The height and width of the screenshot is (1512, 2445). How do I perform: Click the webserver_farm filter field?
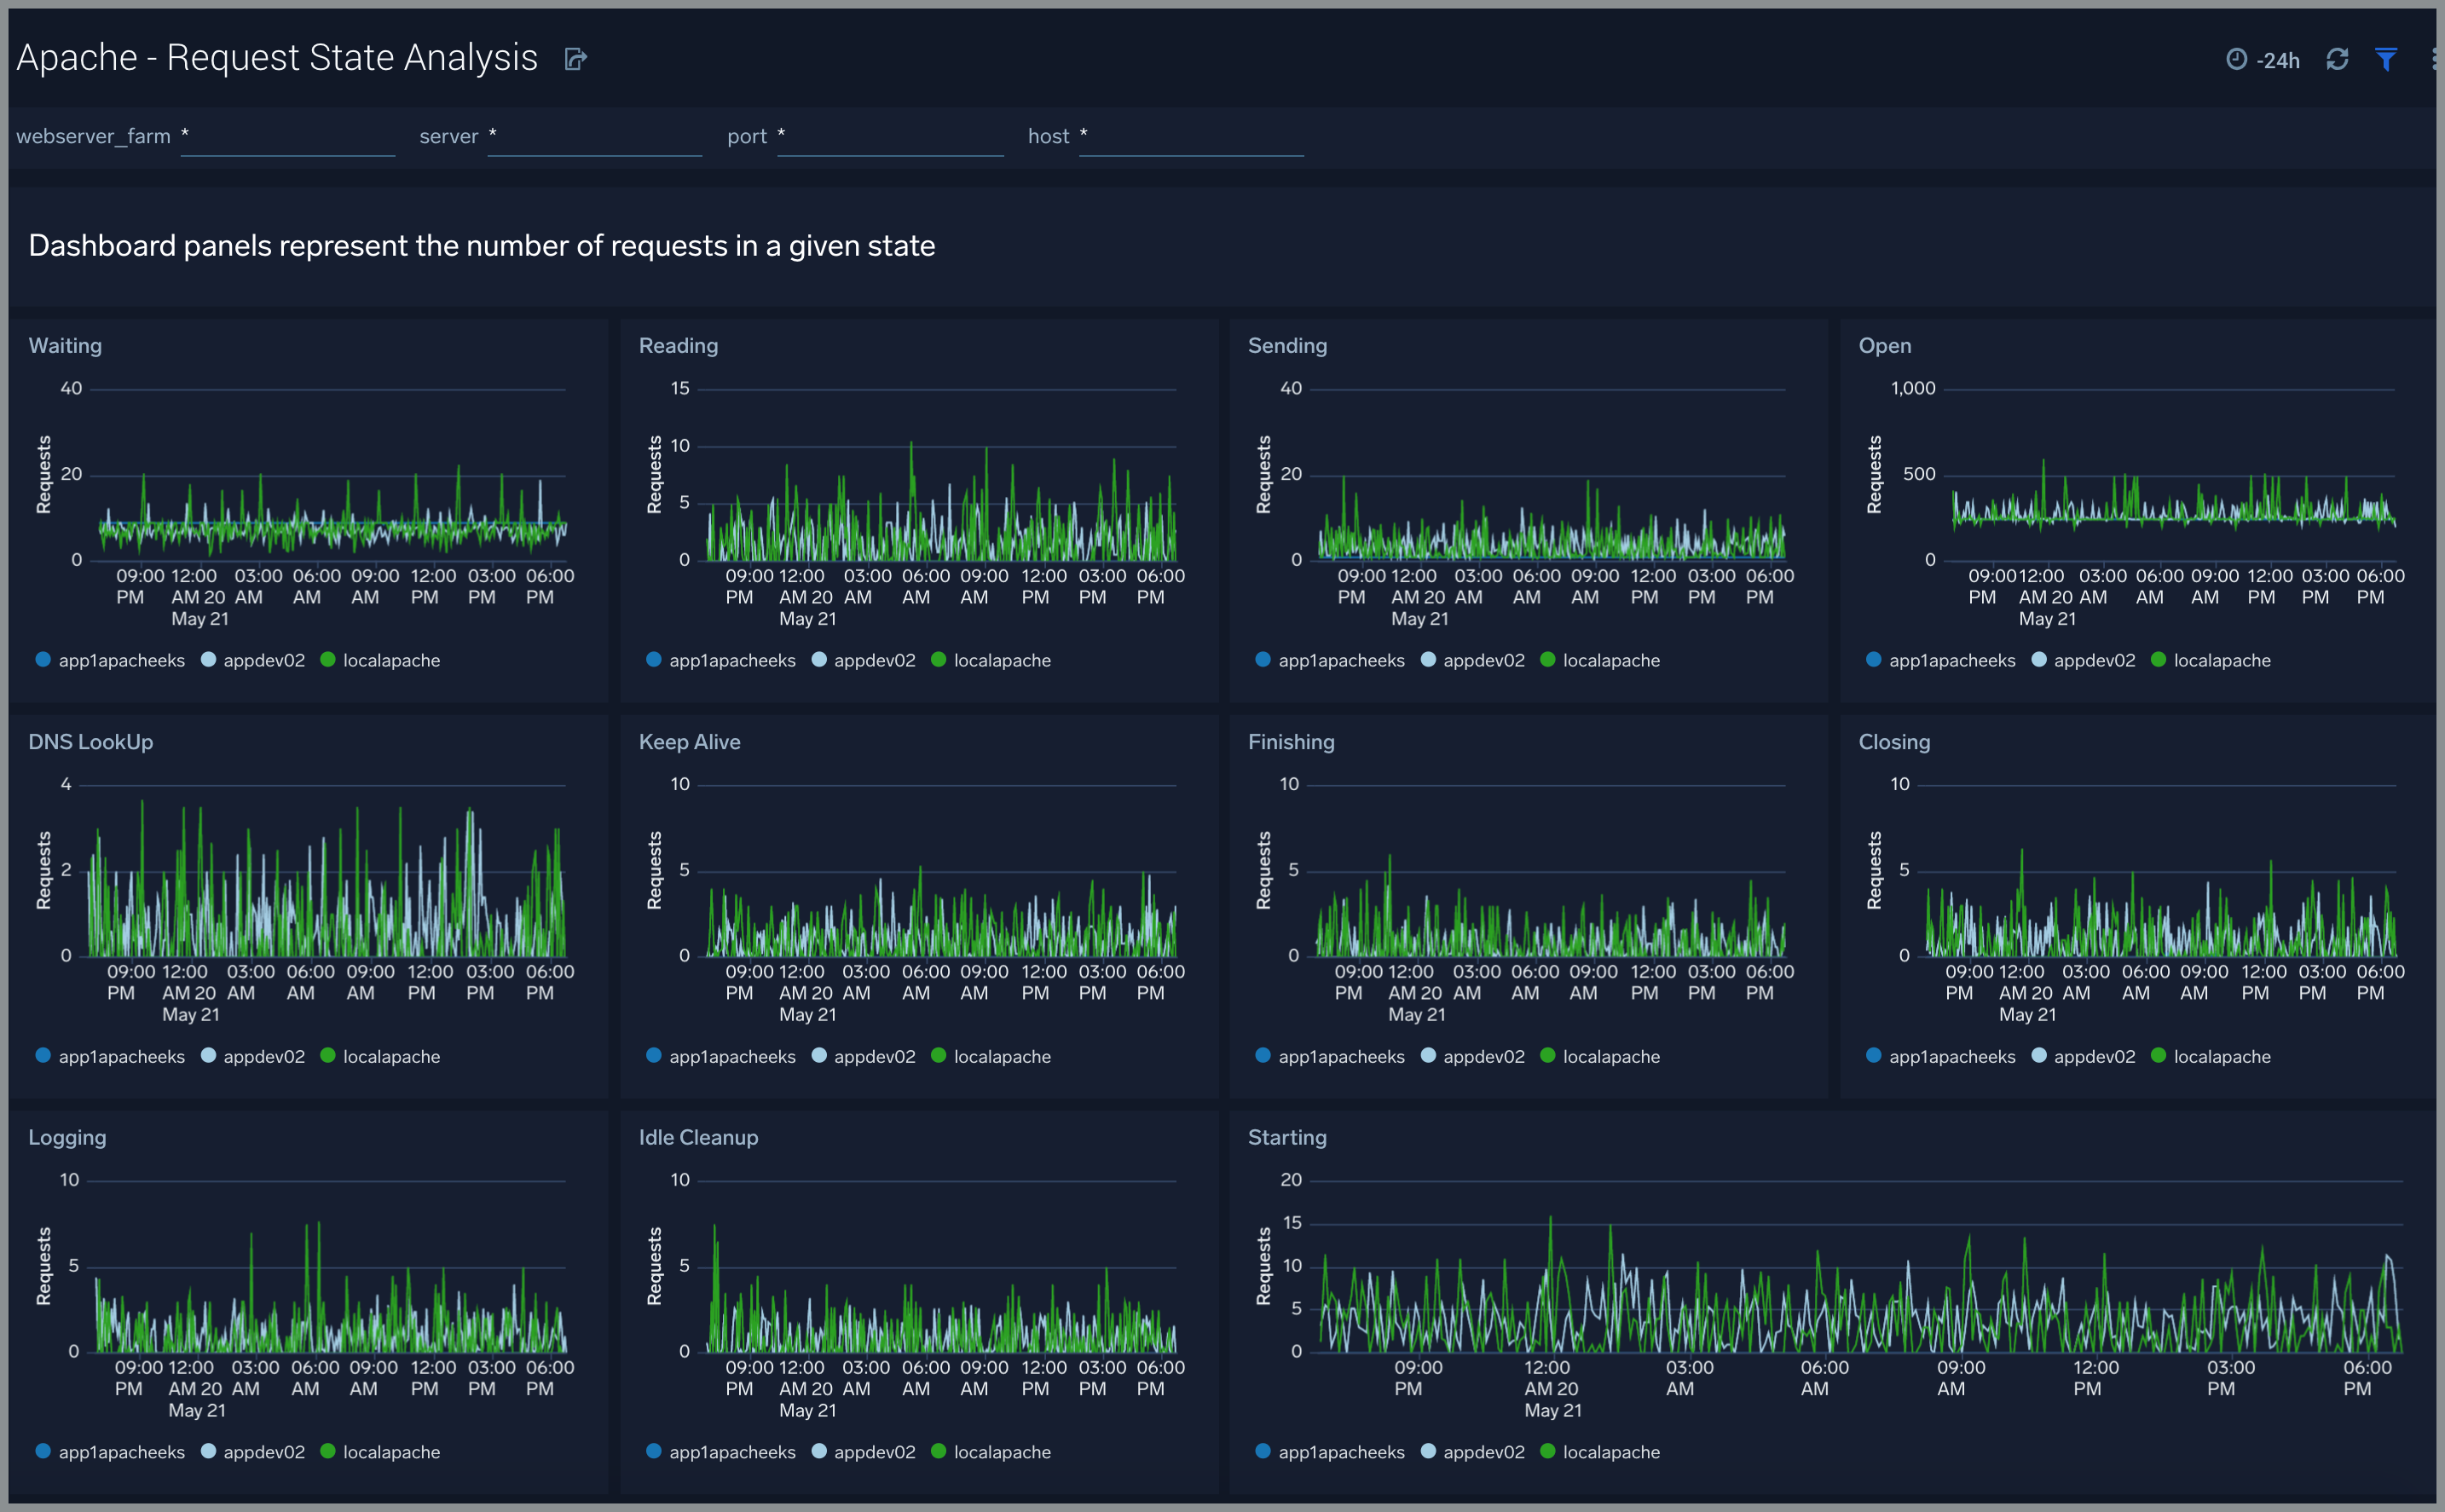[x=288, y=137]
